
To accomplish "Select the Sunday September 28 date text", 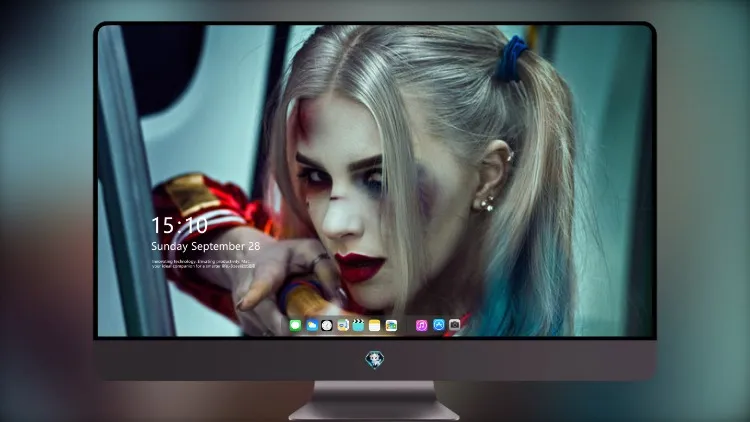I will pos(206,246).
